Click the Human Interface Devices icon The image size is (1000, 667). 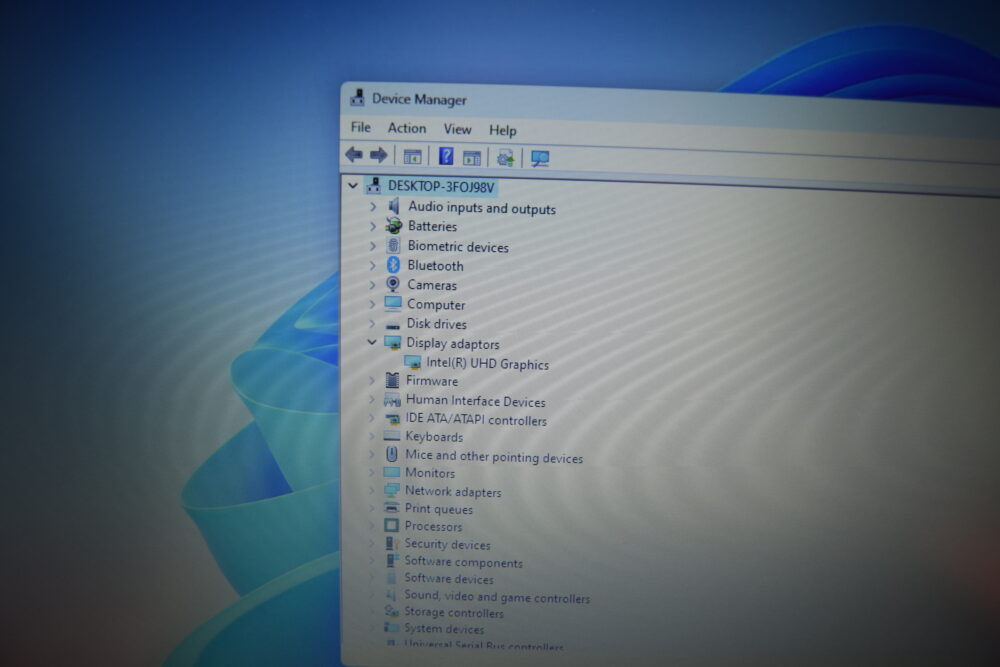[x=392, y=400]
